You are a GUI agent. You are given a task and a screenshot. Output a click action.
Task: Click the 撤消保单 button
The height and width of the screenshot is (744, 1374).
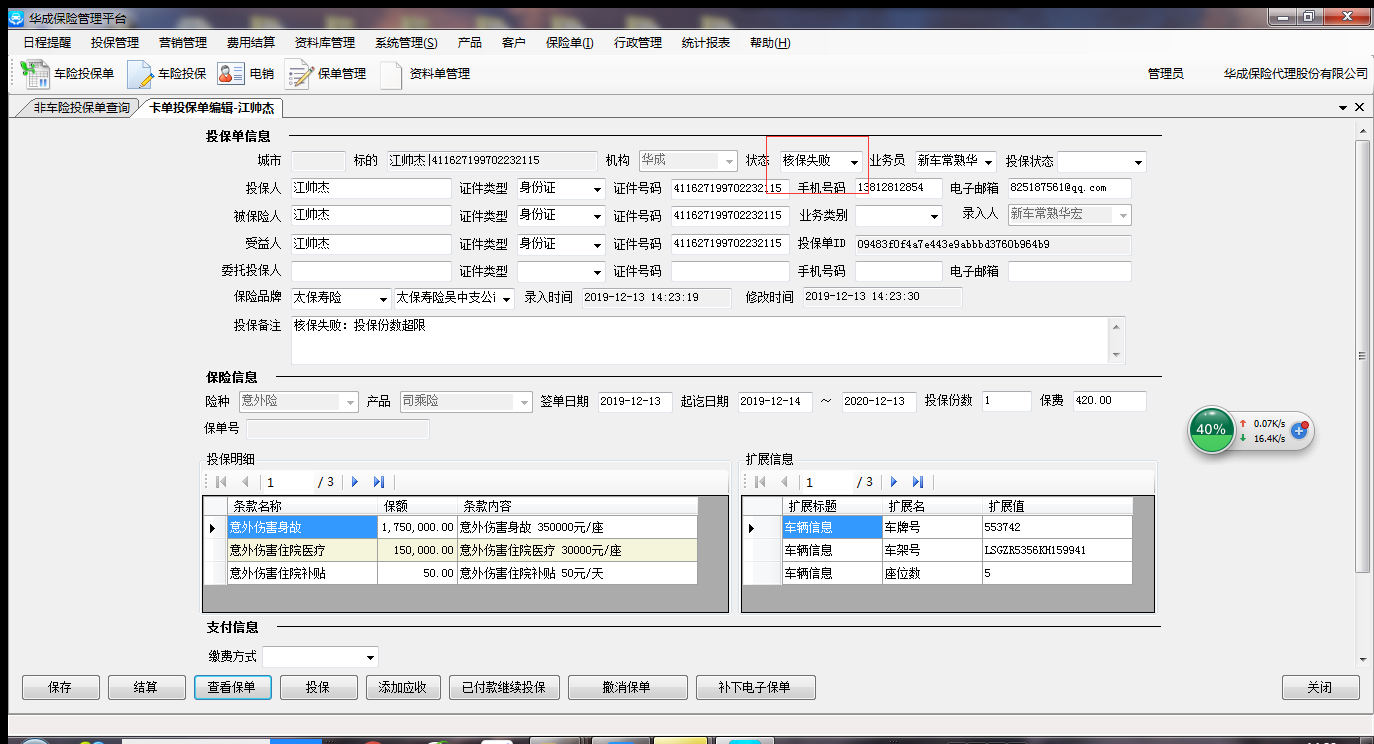[x=627, y=688]
